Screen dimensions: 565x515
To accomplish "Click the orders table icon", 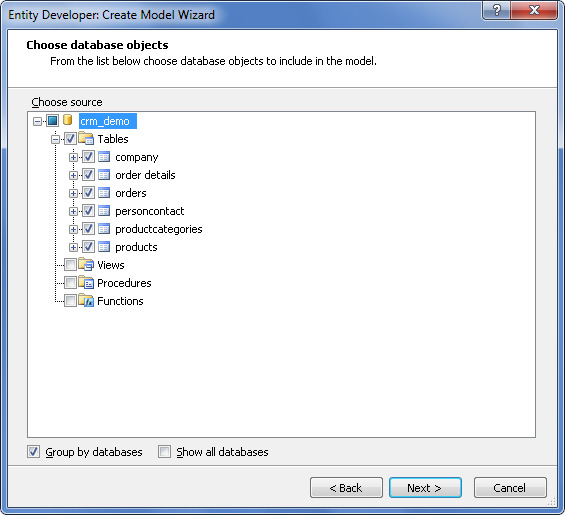I will point(104,193).
